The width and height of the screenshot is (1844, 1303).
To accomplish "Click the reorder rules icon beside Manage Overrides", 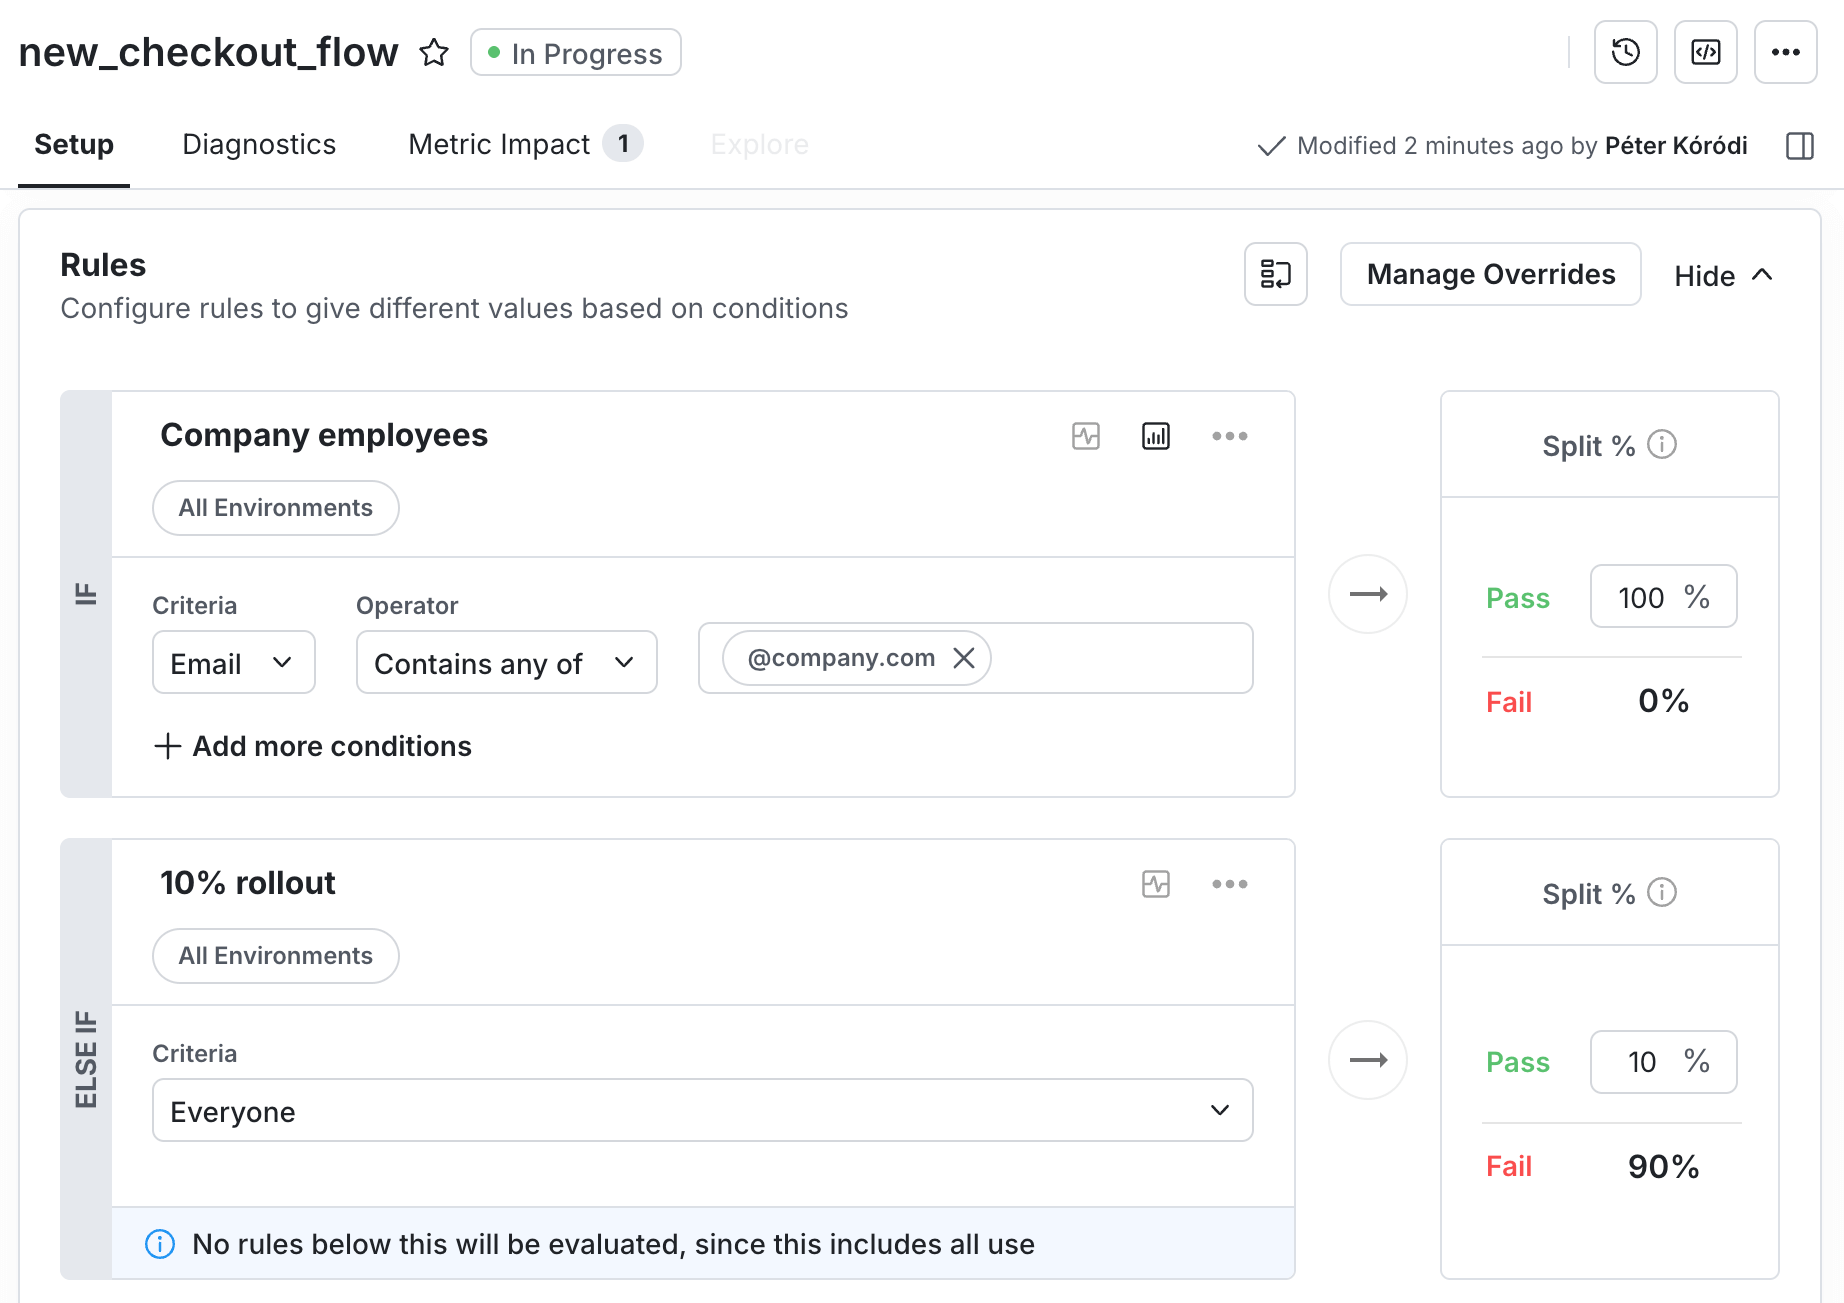I will tap(1275, 274).
